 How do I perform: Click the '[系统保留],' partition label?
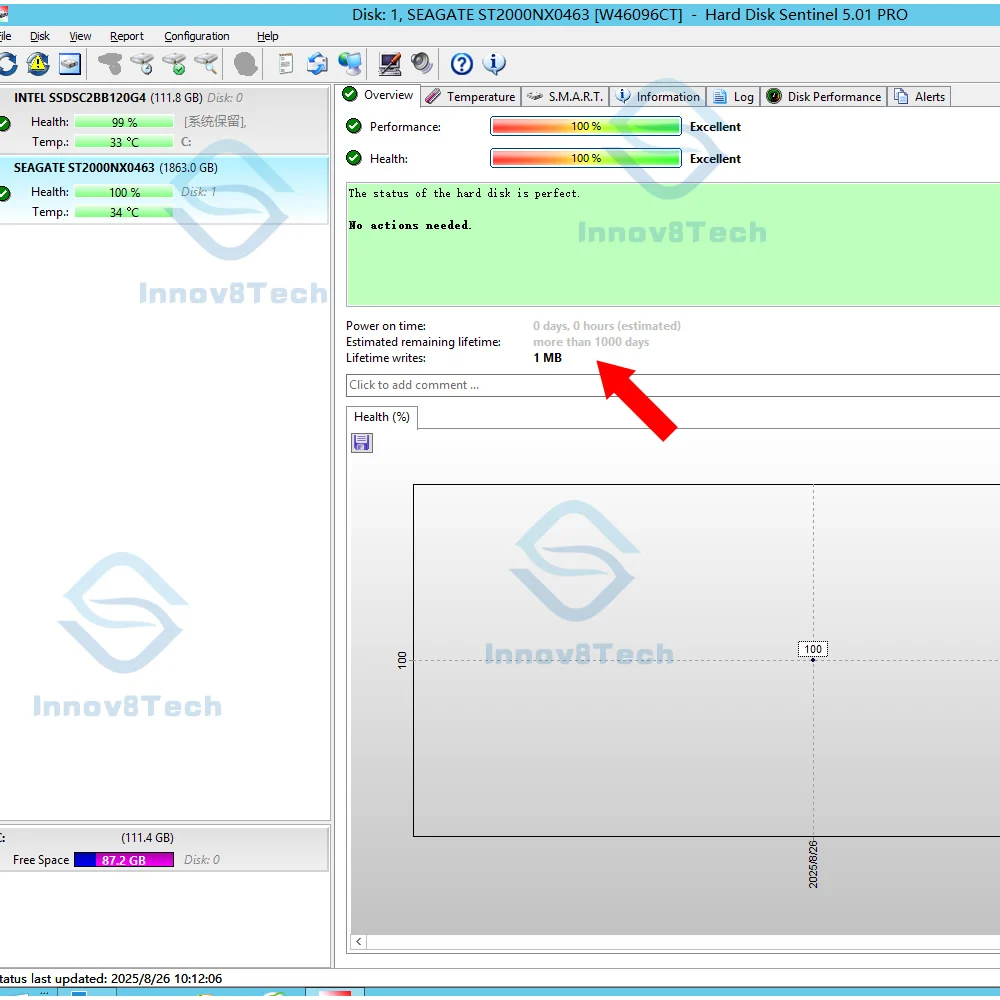(215, 121)
